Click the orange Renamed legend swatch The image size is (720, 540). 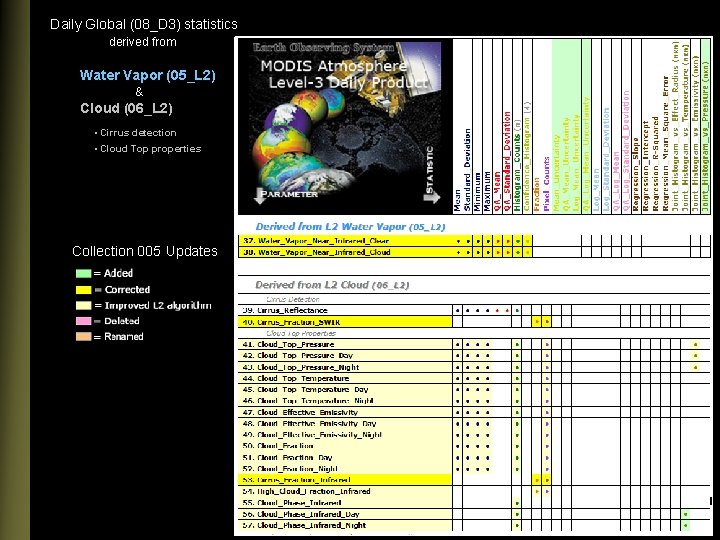coord(84,337)
